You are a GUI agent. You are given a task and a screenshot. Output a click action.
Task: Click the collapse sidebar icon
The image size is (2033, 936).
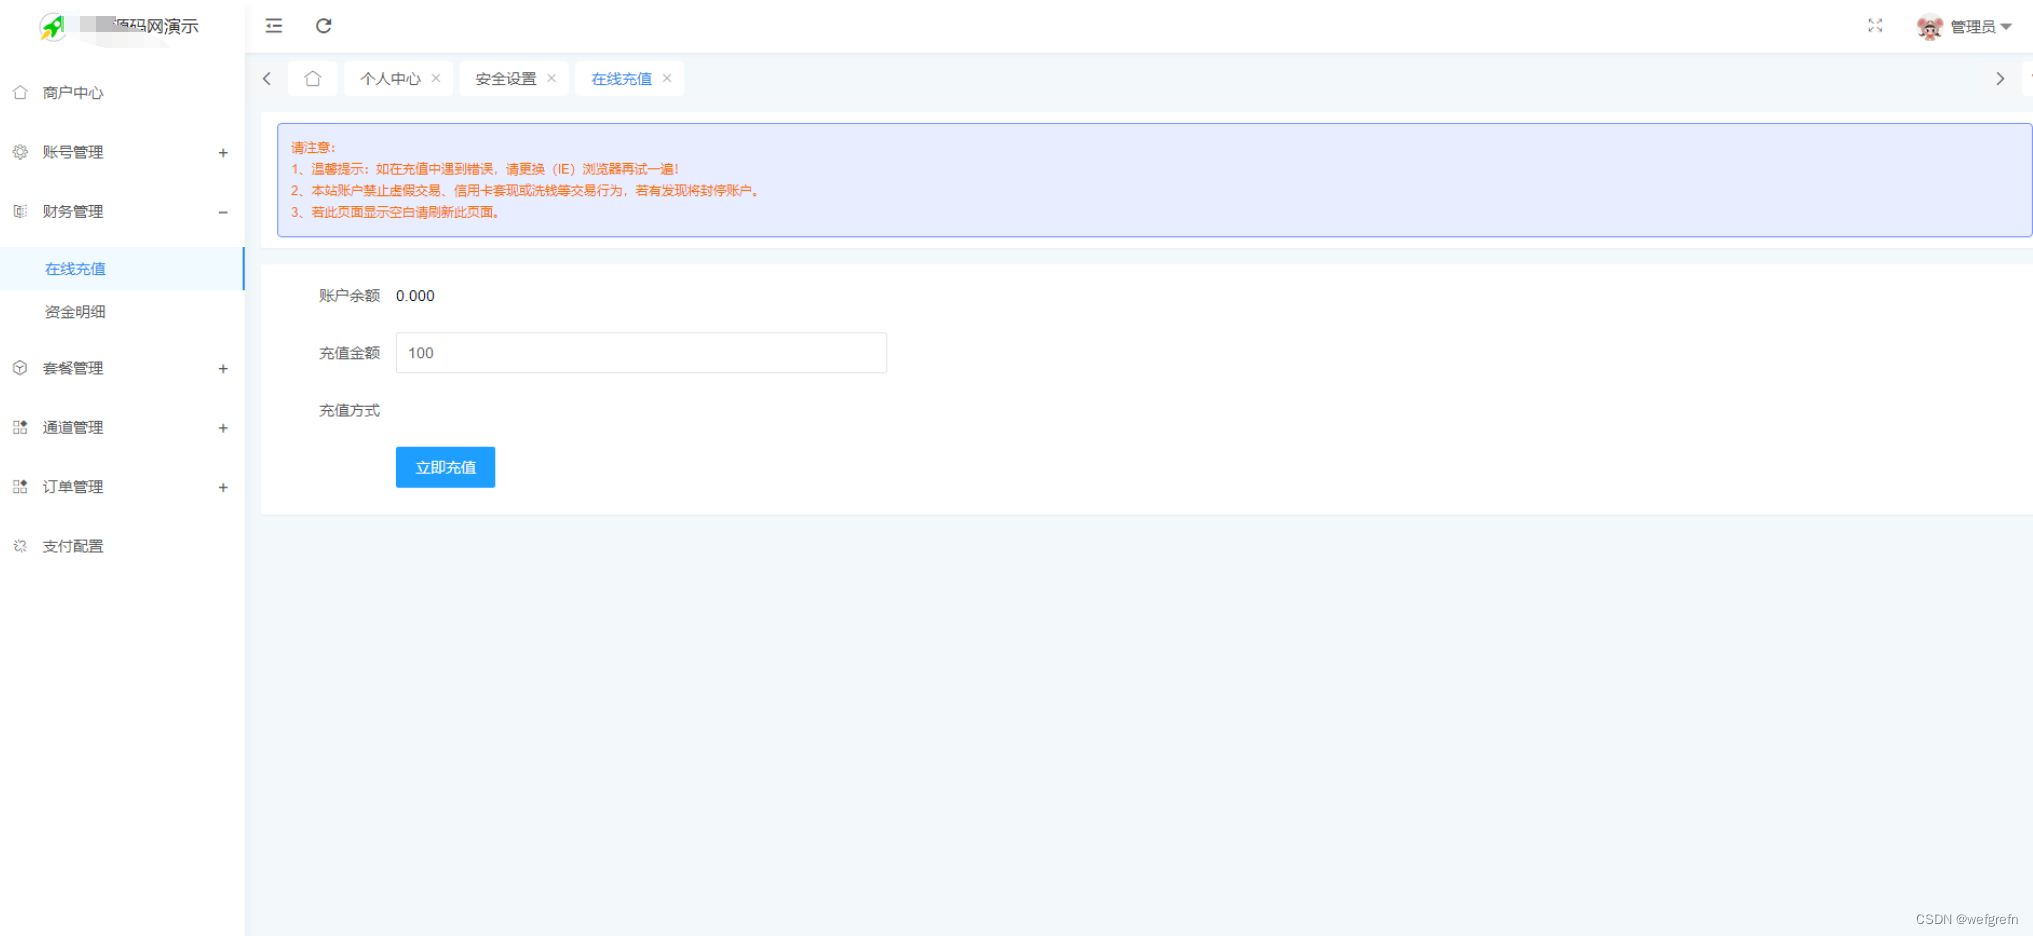coord(272,26)
